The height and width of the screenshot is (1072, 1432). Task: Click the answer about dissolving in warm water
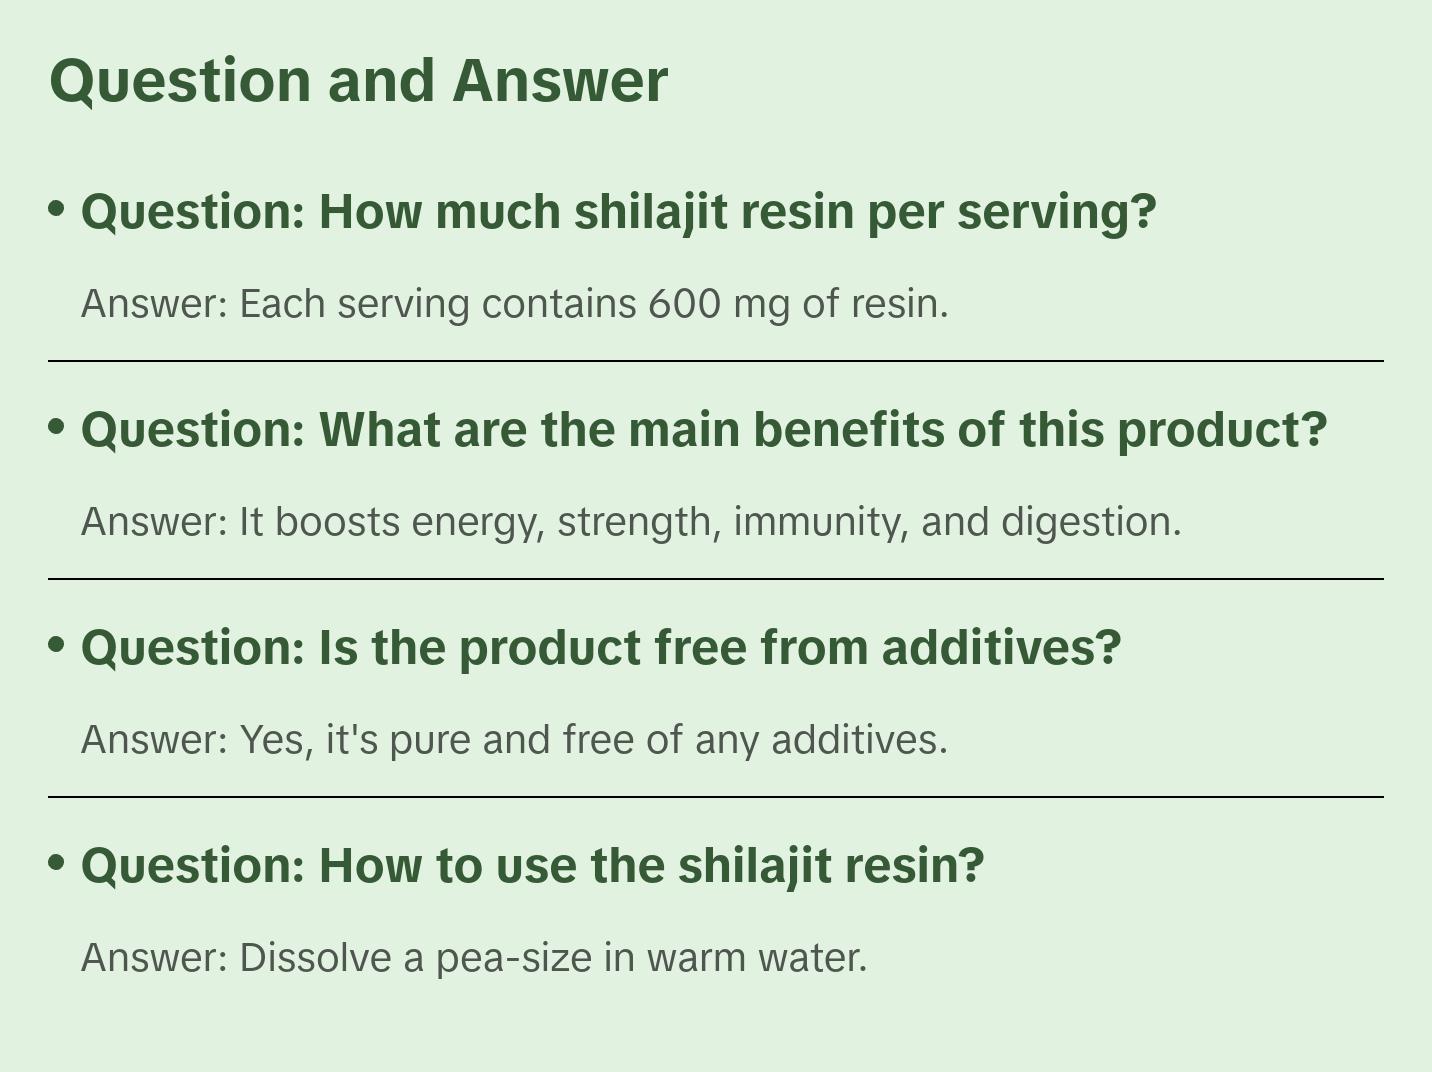(474, 958)
